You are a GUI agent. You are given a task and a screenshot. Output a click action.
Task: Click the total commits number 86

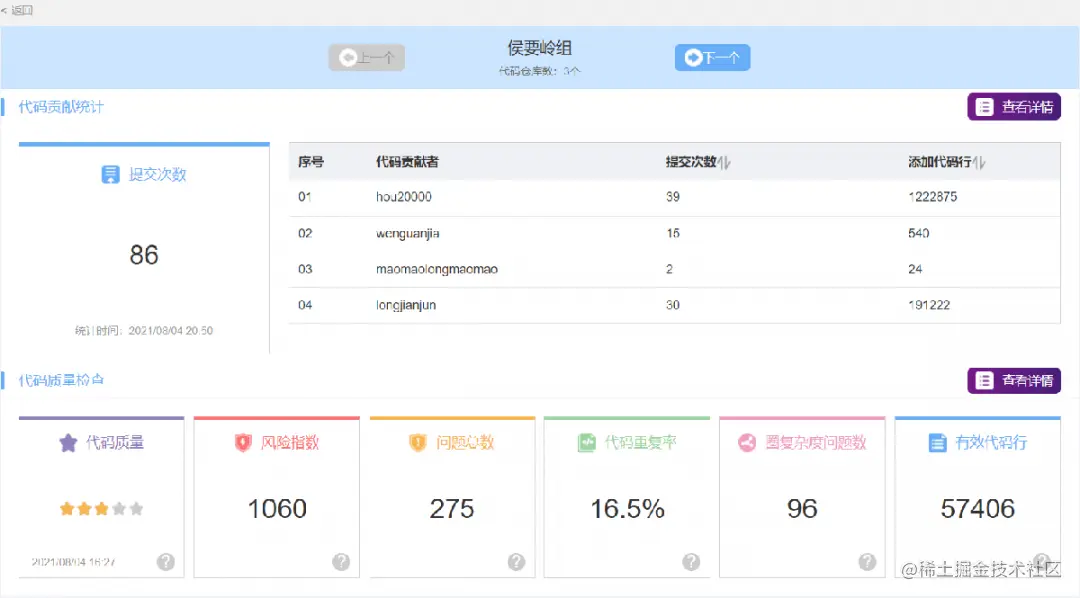pos(144,255)
